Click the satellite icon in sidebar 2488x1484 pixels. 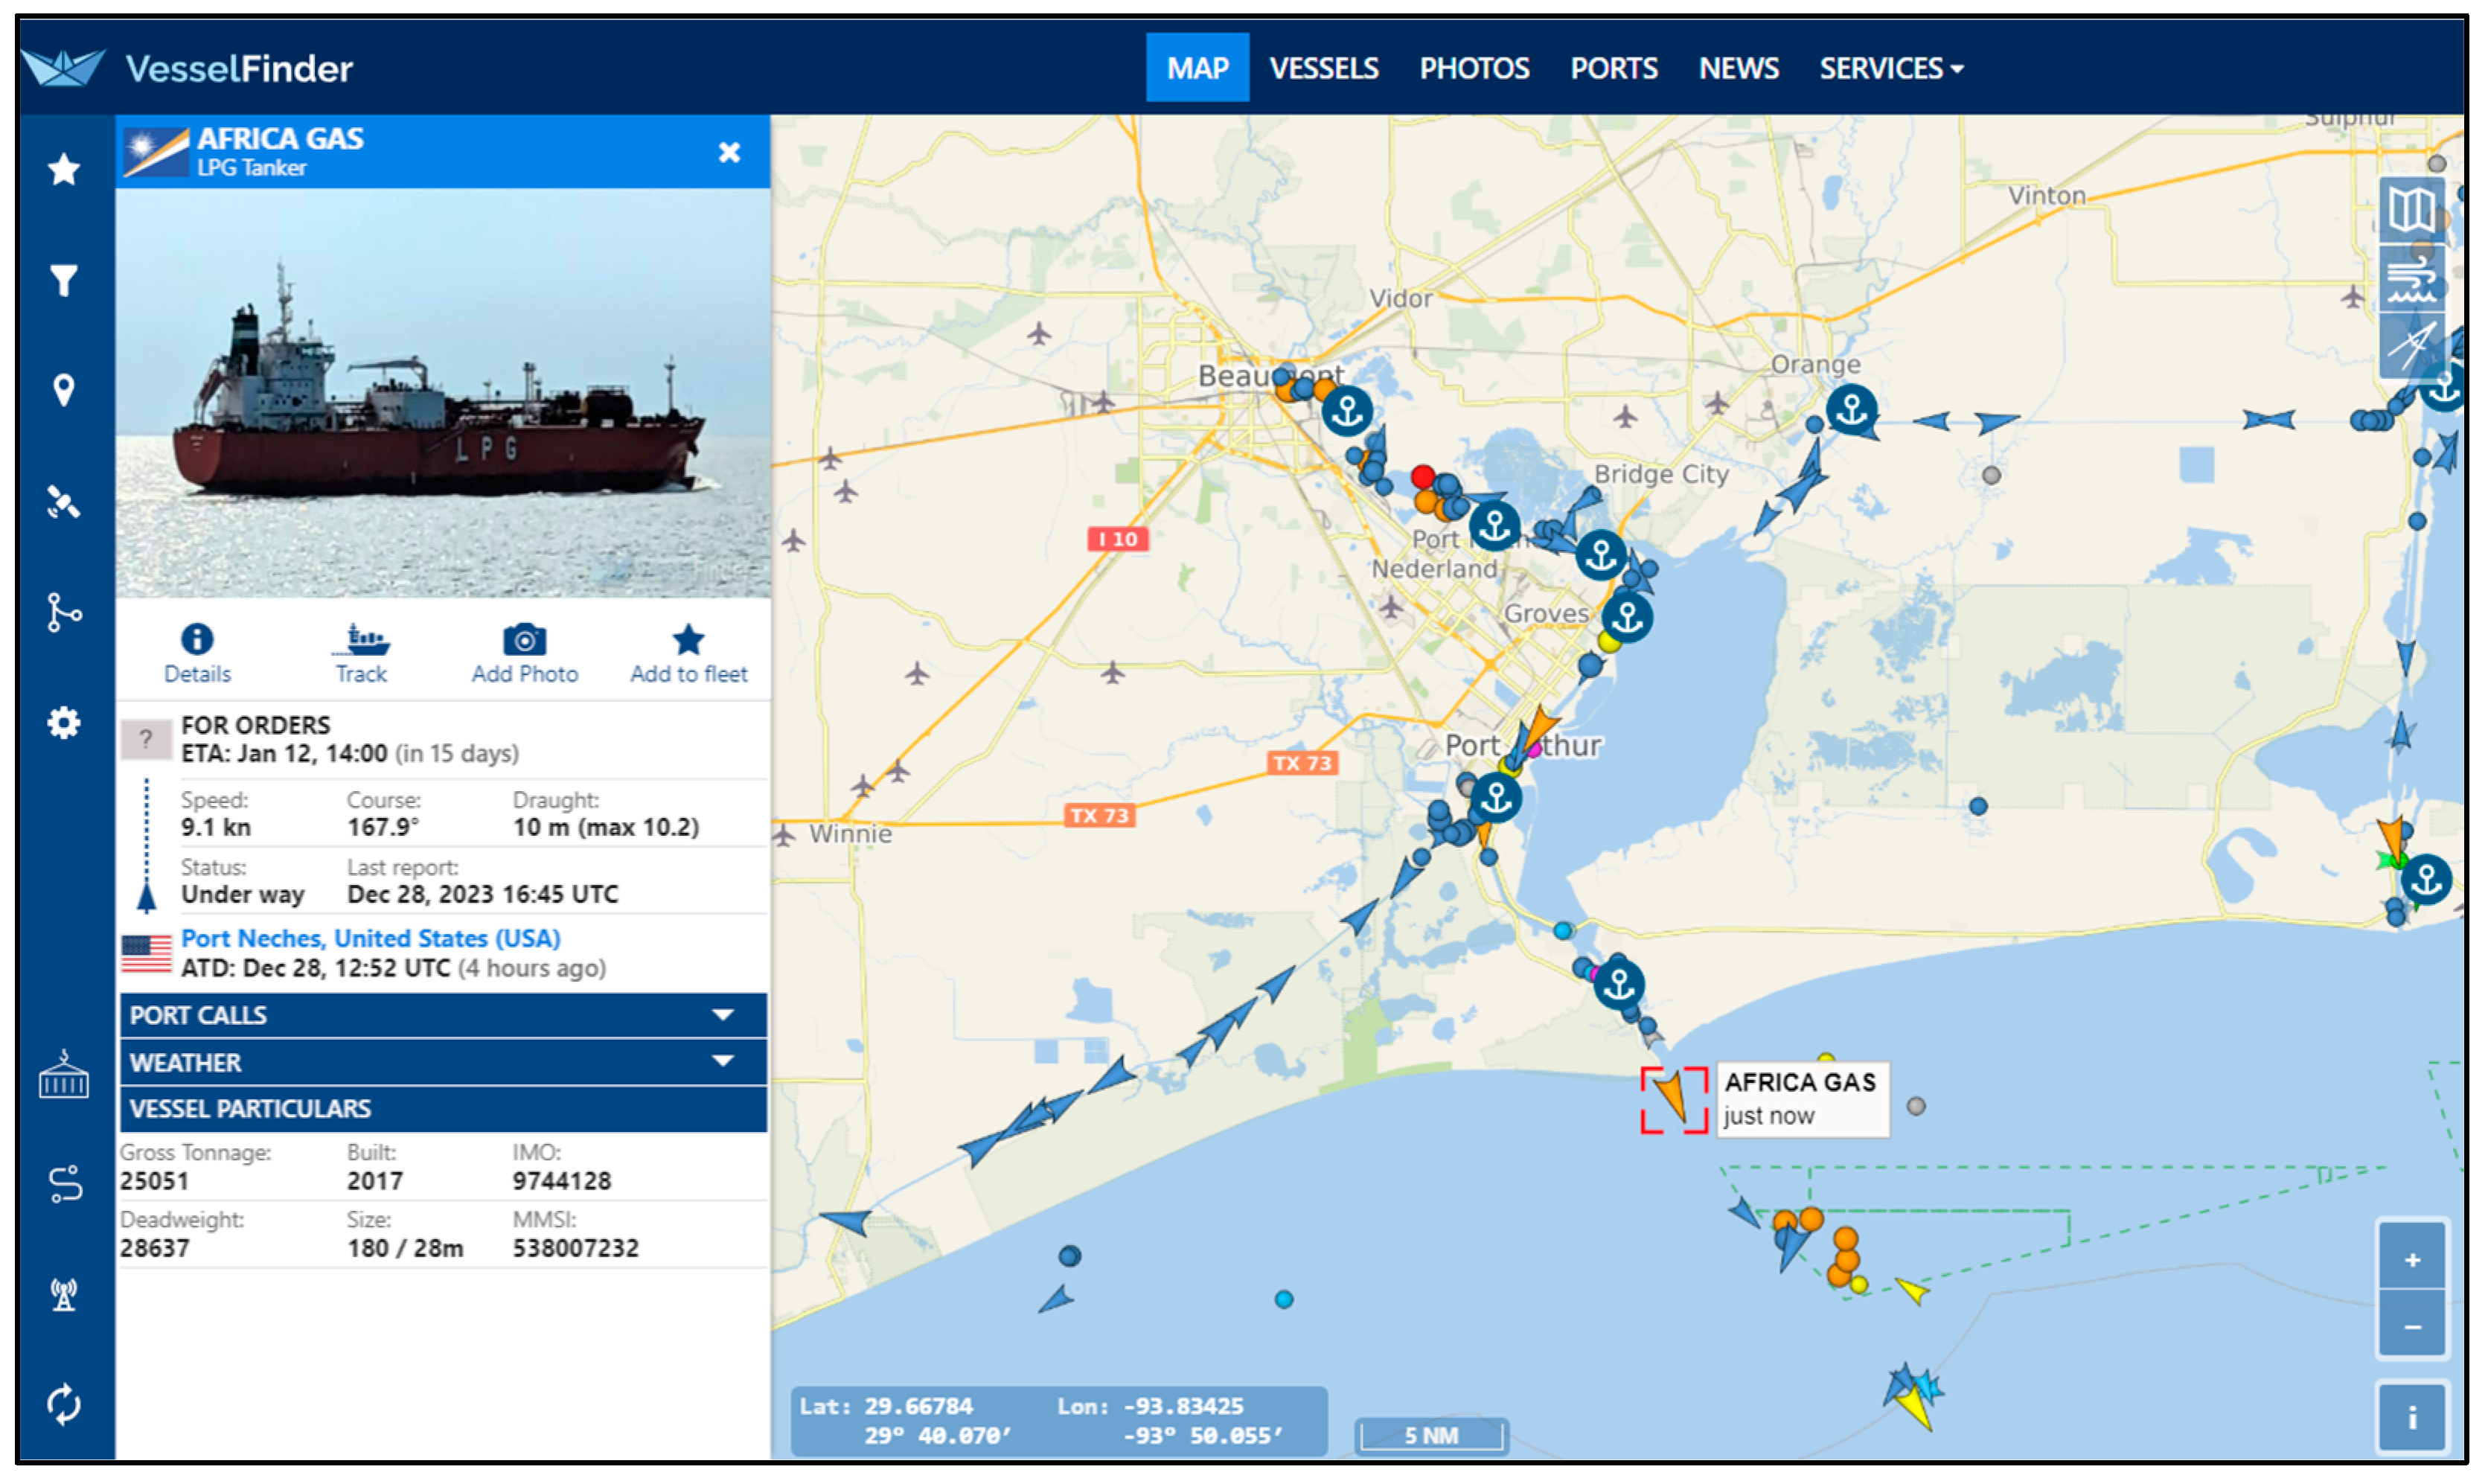click(64, 501)
